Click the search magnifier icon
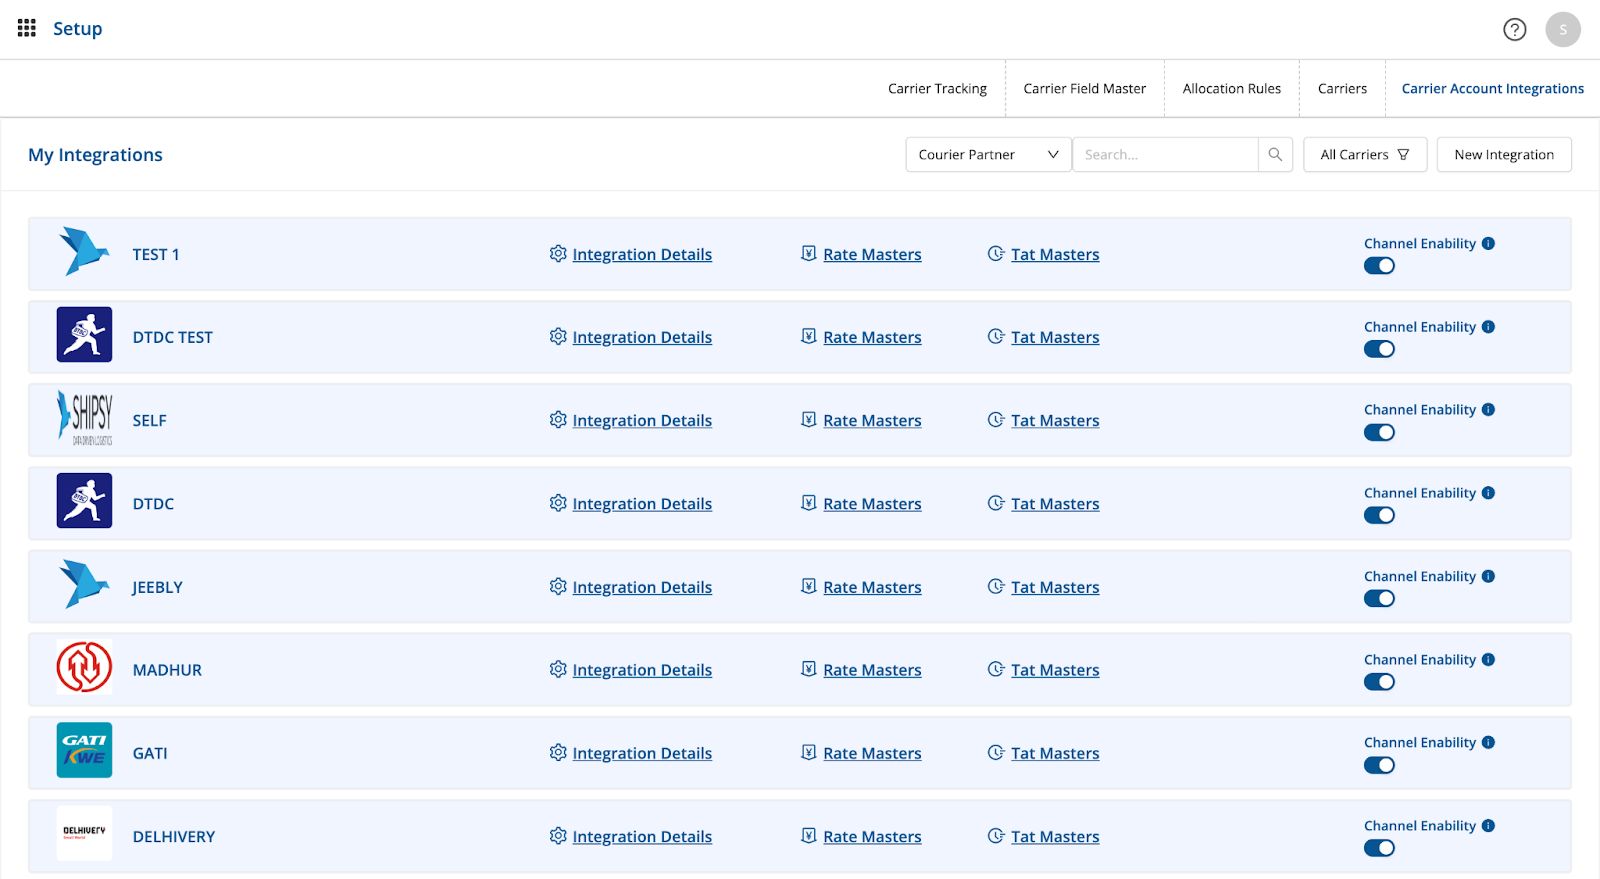Image resolution: width=1600 pixels, height=879 pixels. coord(1275,155)
